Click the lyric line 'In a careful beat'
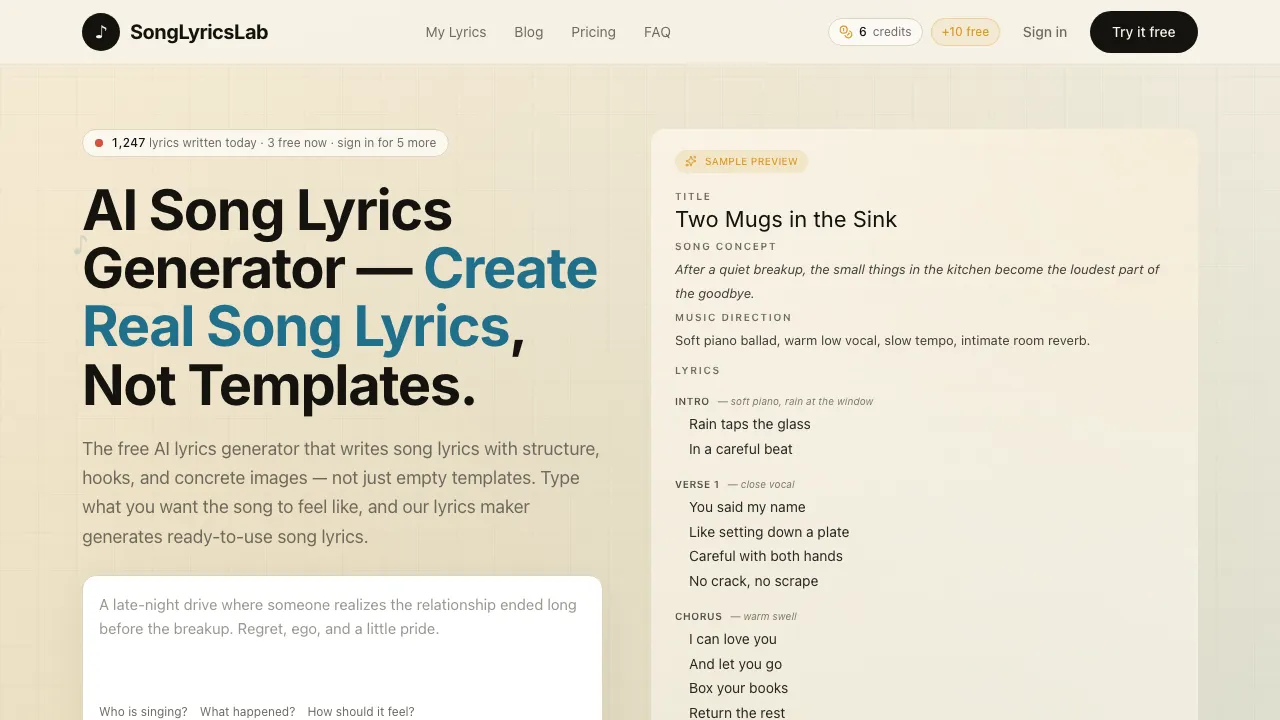1280x720 pixels. [741, 449]
